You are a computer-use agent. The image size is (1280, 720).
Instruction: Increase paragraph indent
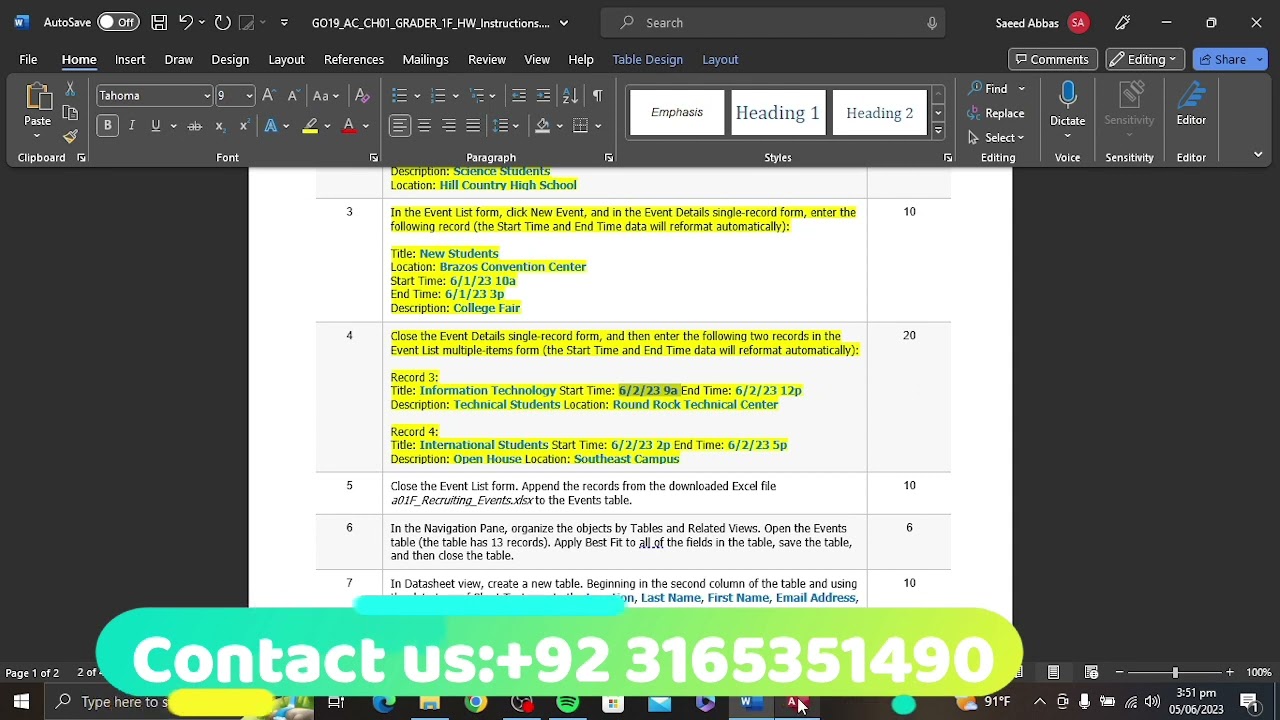pos(543,96)
